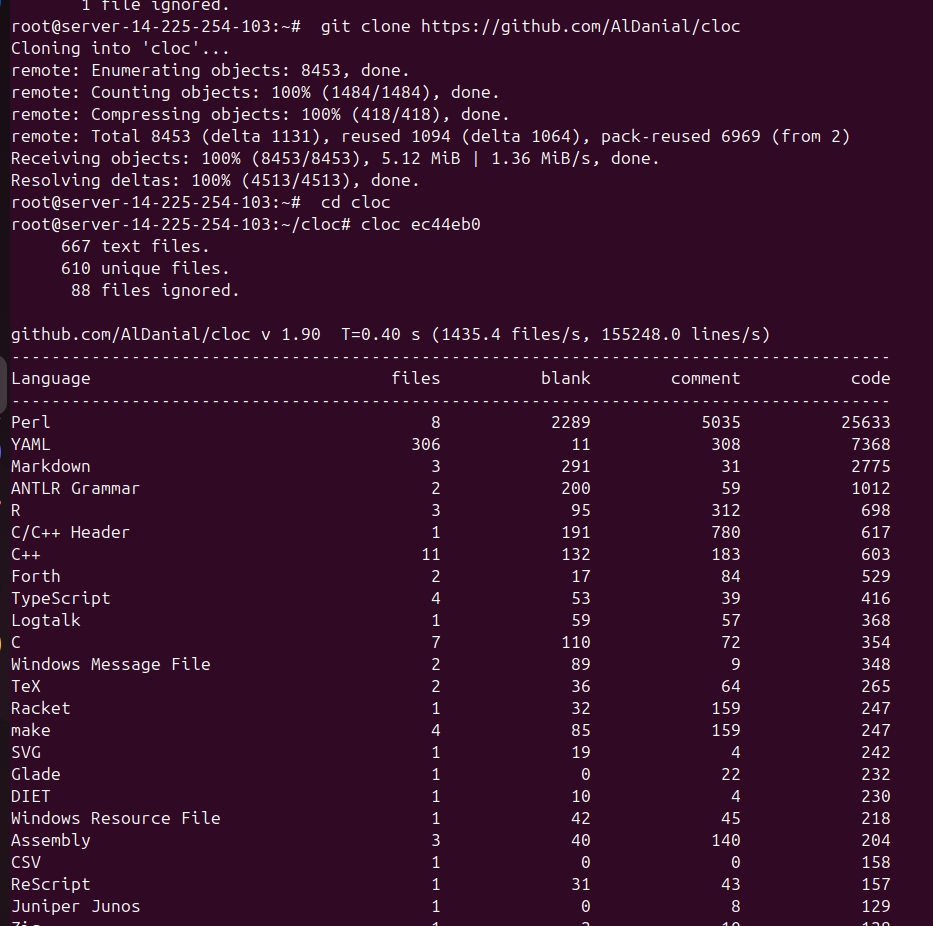Click the YAML row in the table
This screenshot has width=933, height=926.
[30, 444]
